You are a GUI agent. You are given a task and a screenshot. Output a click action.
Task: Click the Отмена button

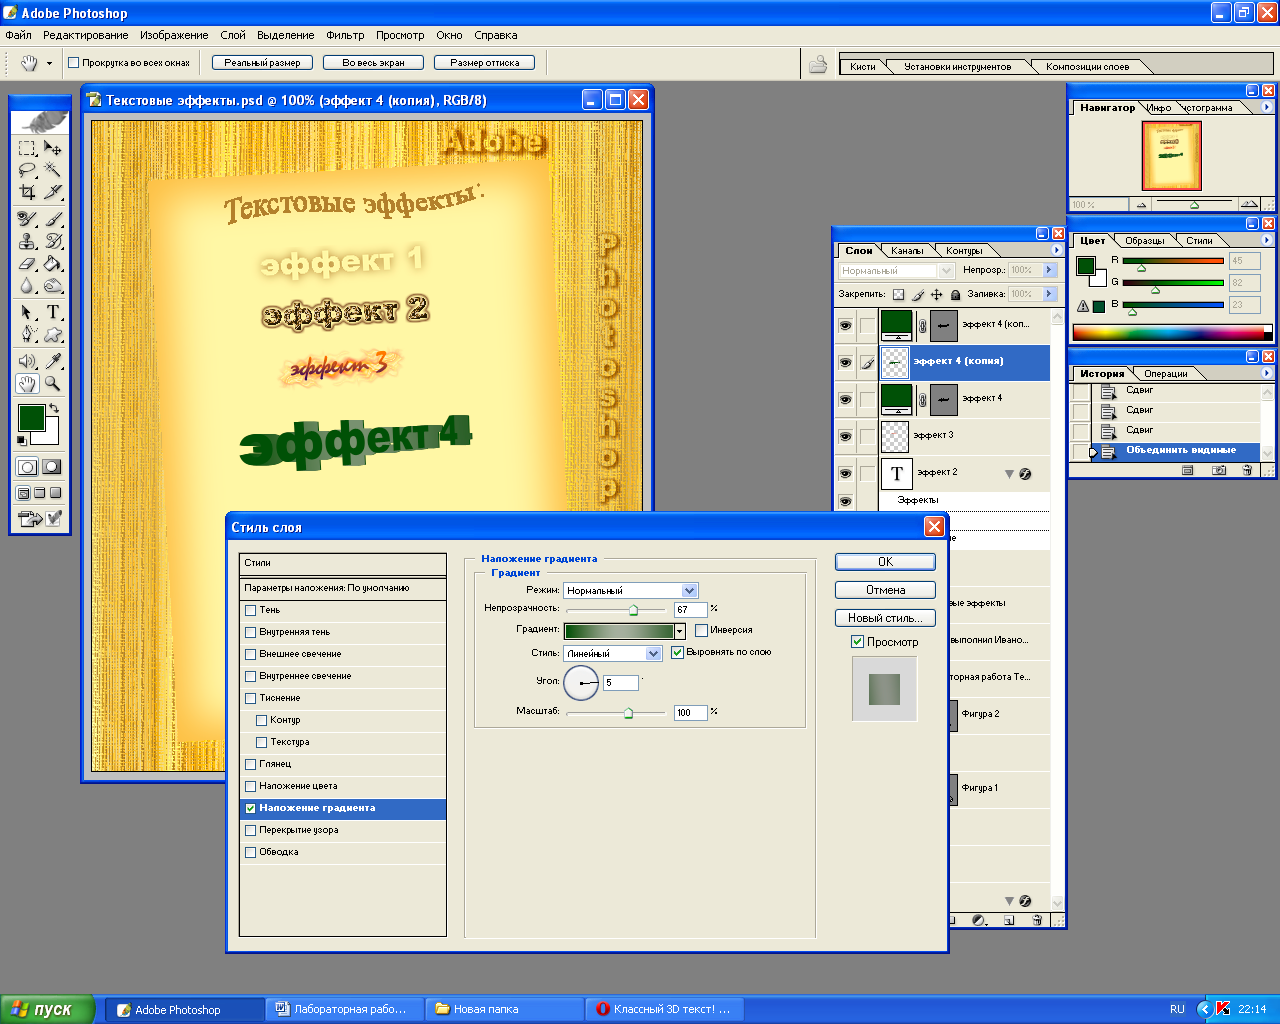885,590
